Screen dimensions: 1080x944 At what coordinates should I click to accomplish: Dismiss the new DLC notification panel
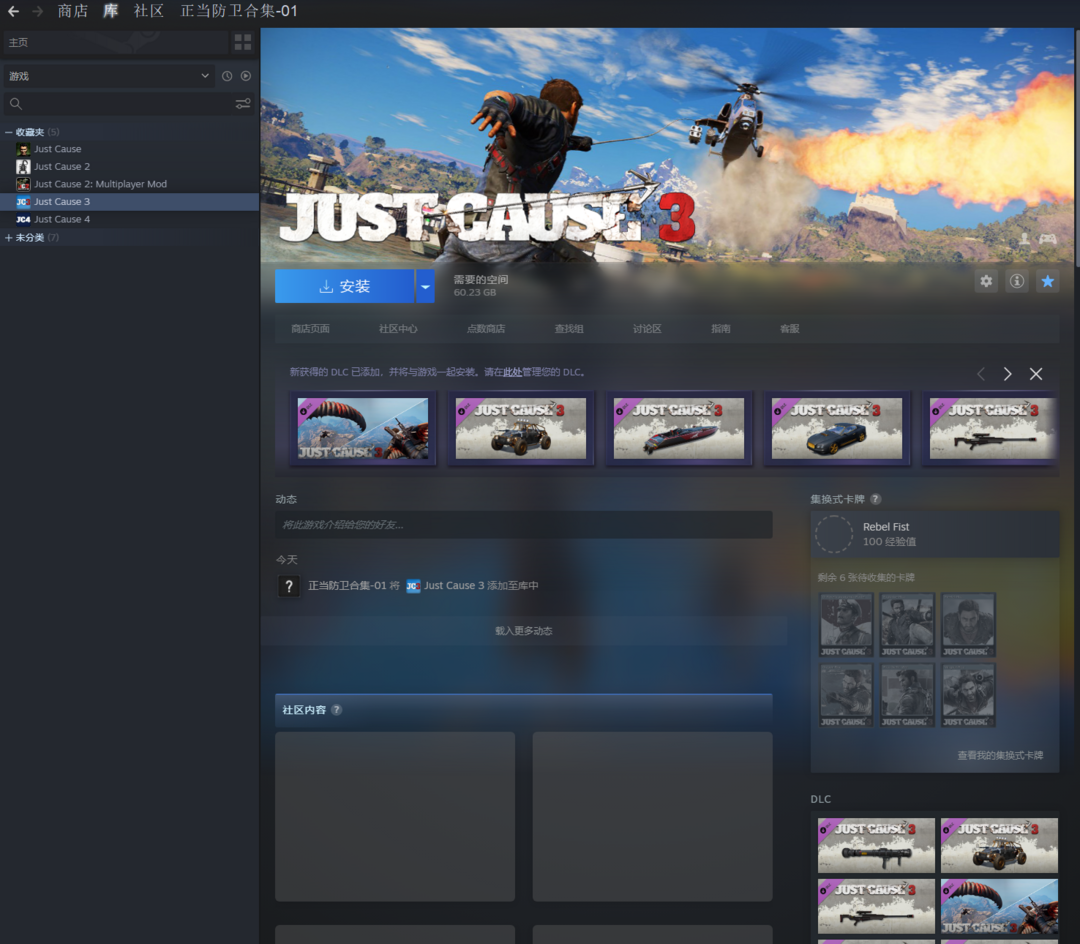[1036, 374]
